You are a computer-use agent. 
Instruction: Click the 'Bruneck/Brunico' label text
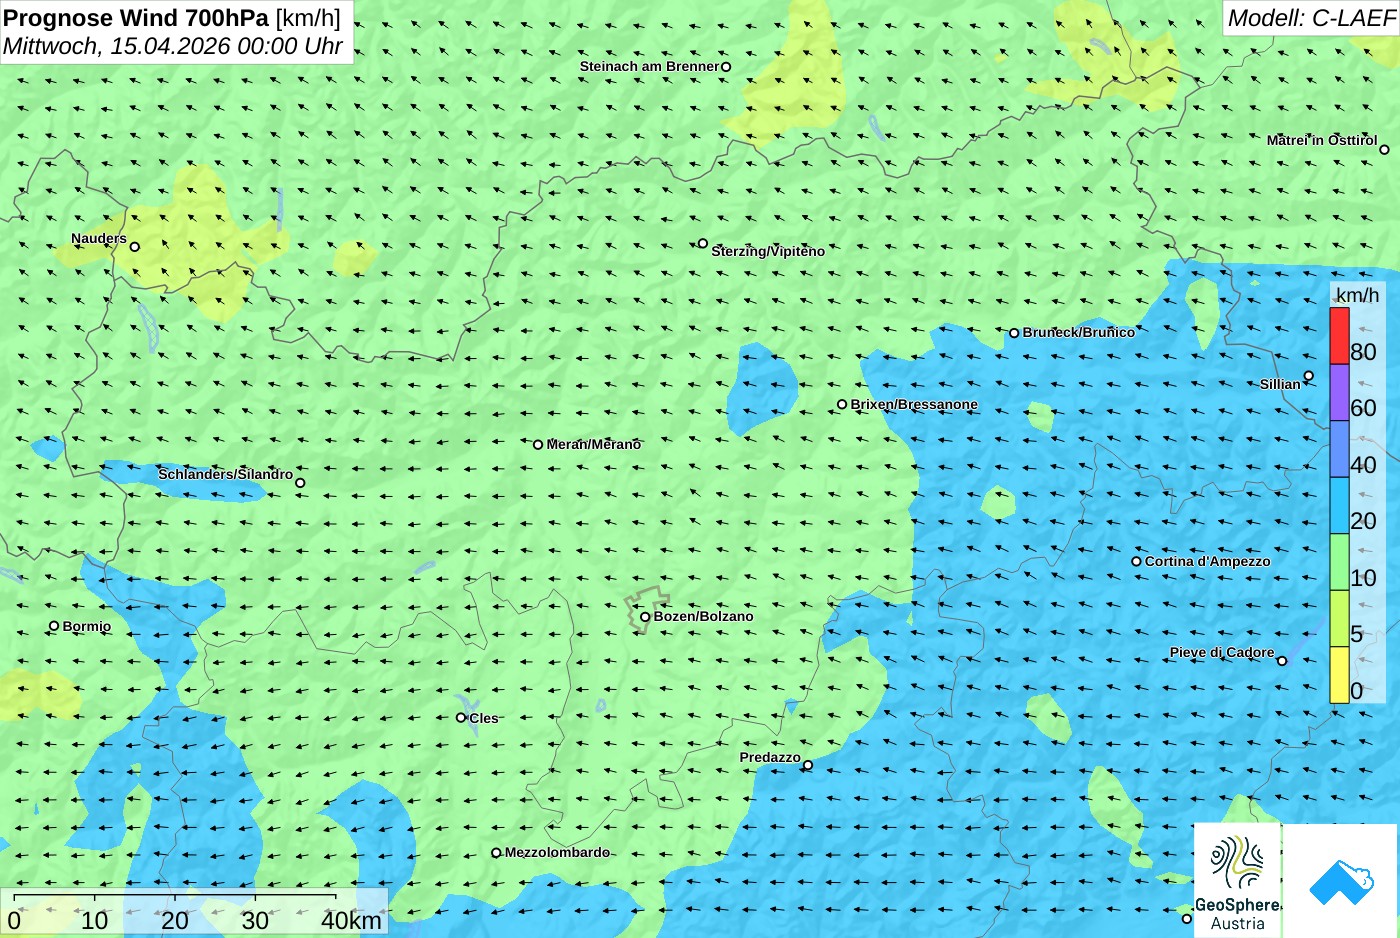click(1079, 332)
